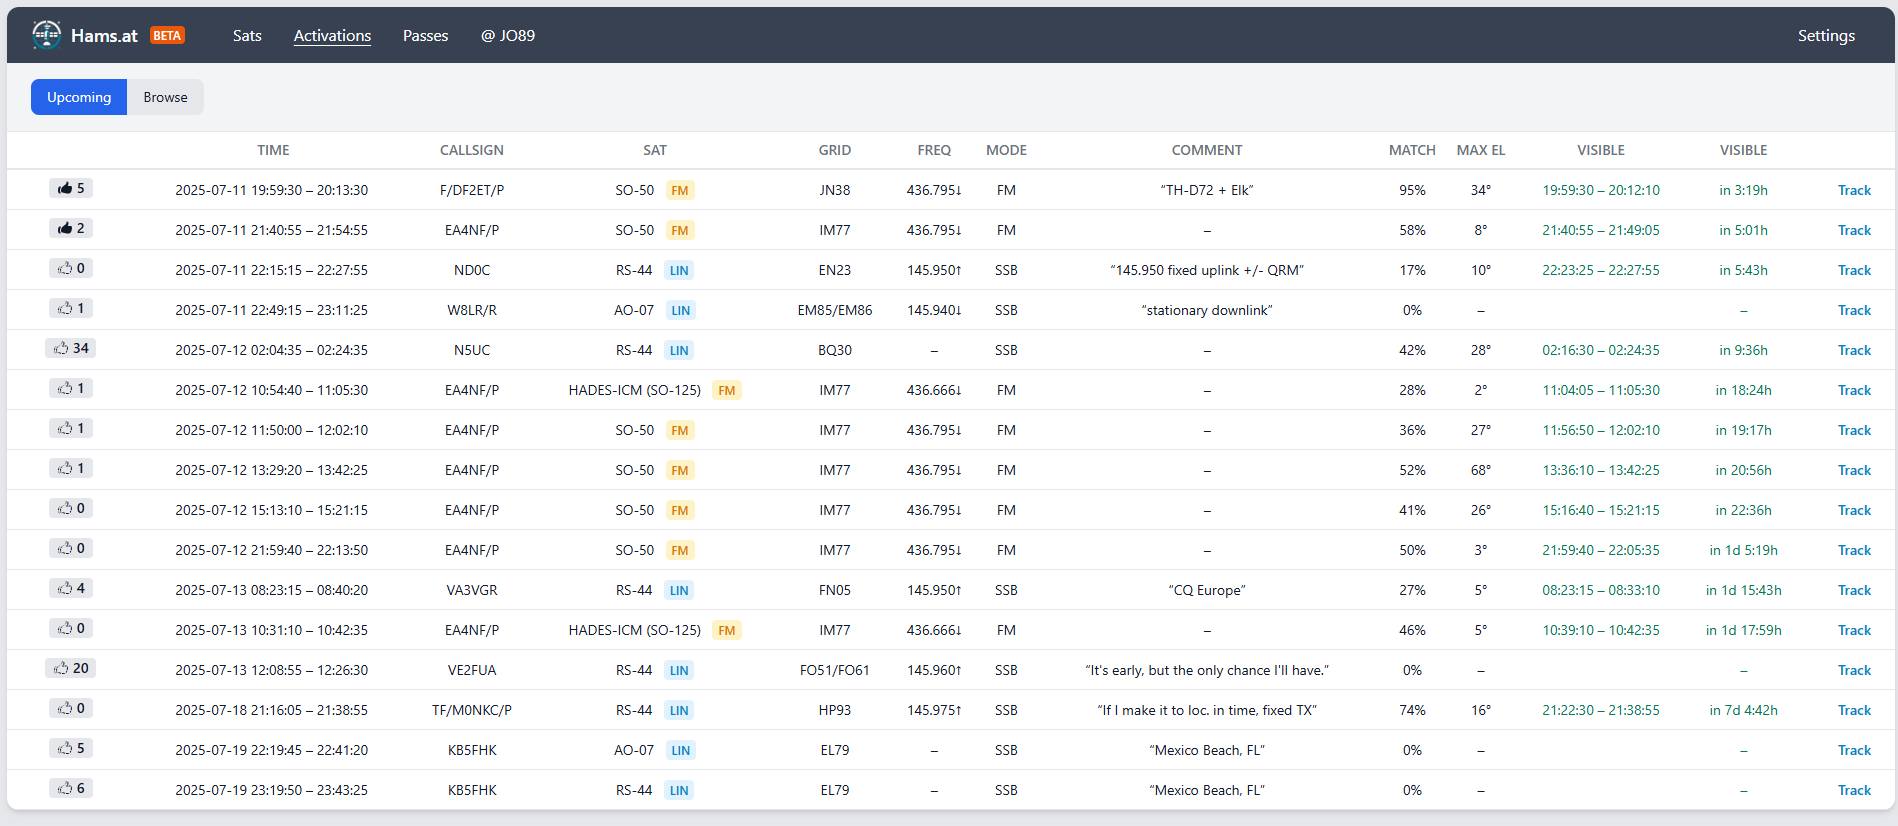Upvote the VE2FUA activation with 20 likes
The image size is (1898, 826).
[x=71, y=669]
